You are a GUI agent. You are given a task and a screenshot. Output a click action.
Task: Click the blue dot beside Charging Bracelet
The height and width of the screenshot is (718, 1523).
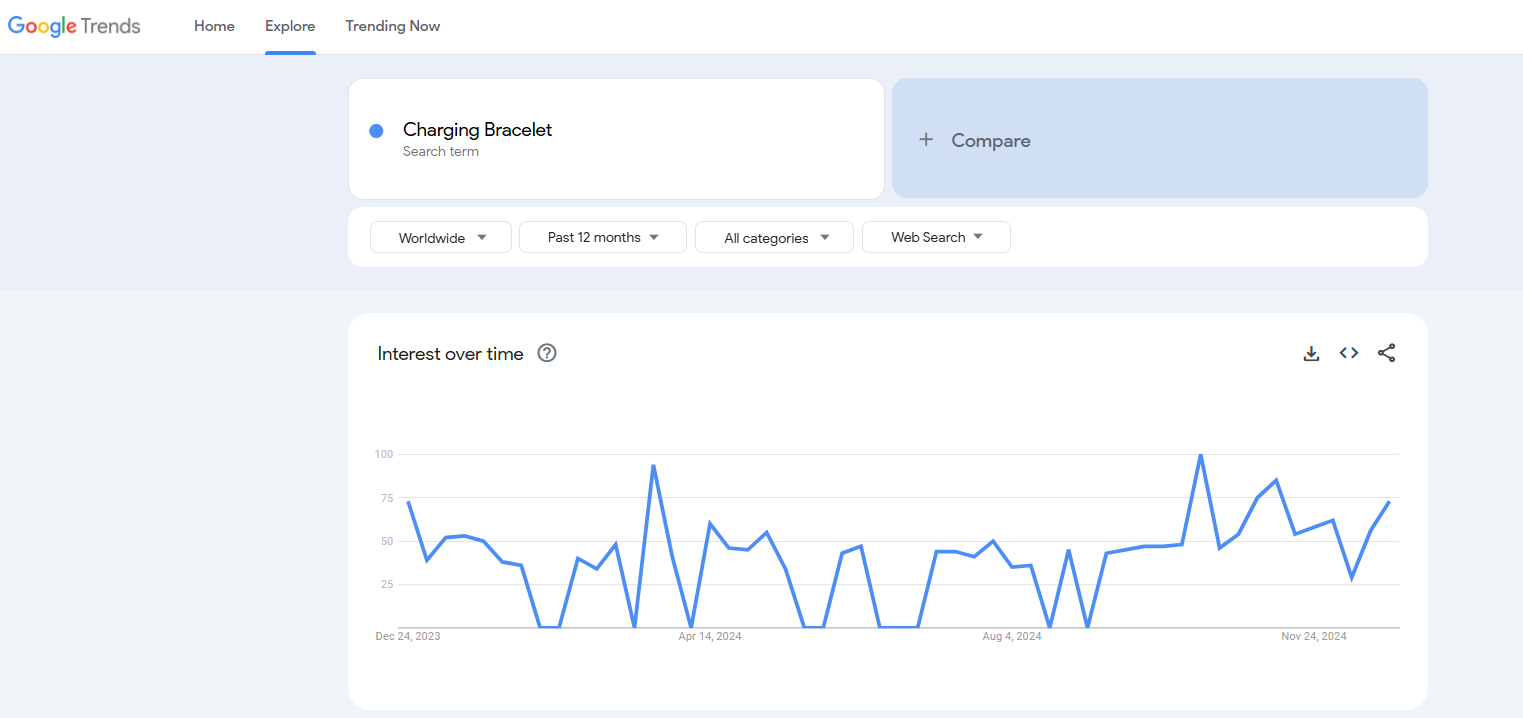click(376, 131)
